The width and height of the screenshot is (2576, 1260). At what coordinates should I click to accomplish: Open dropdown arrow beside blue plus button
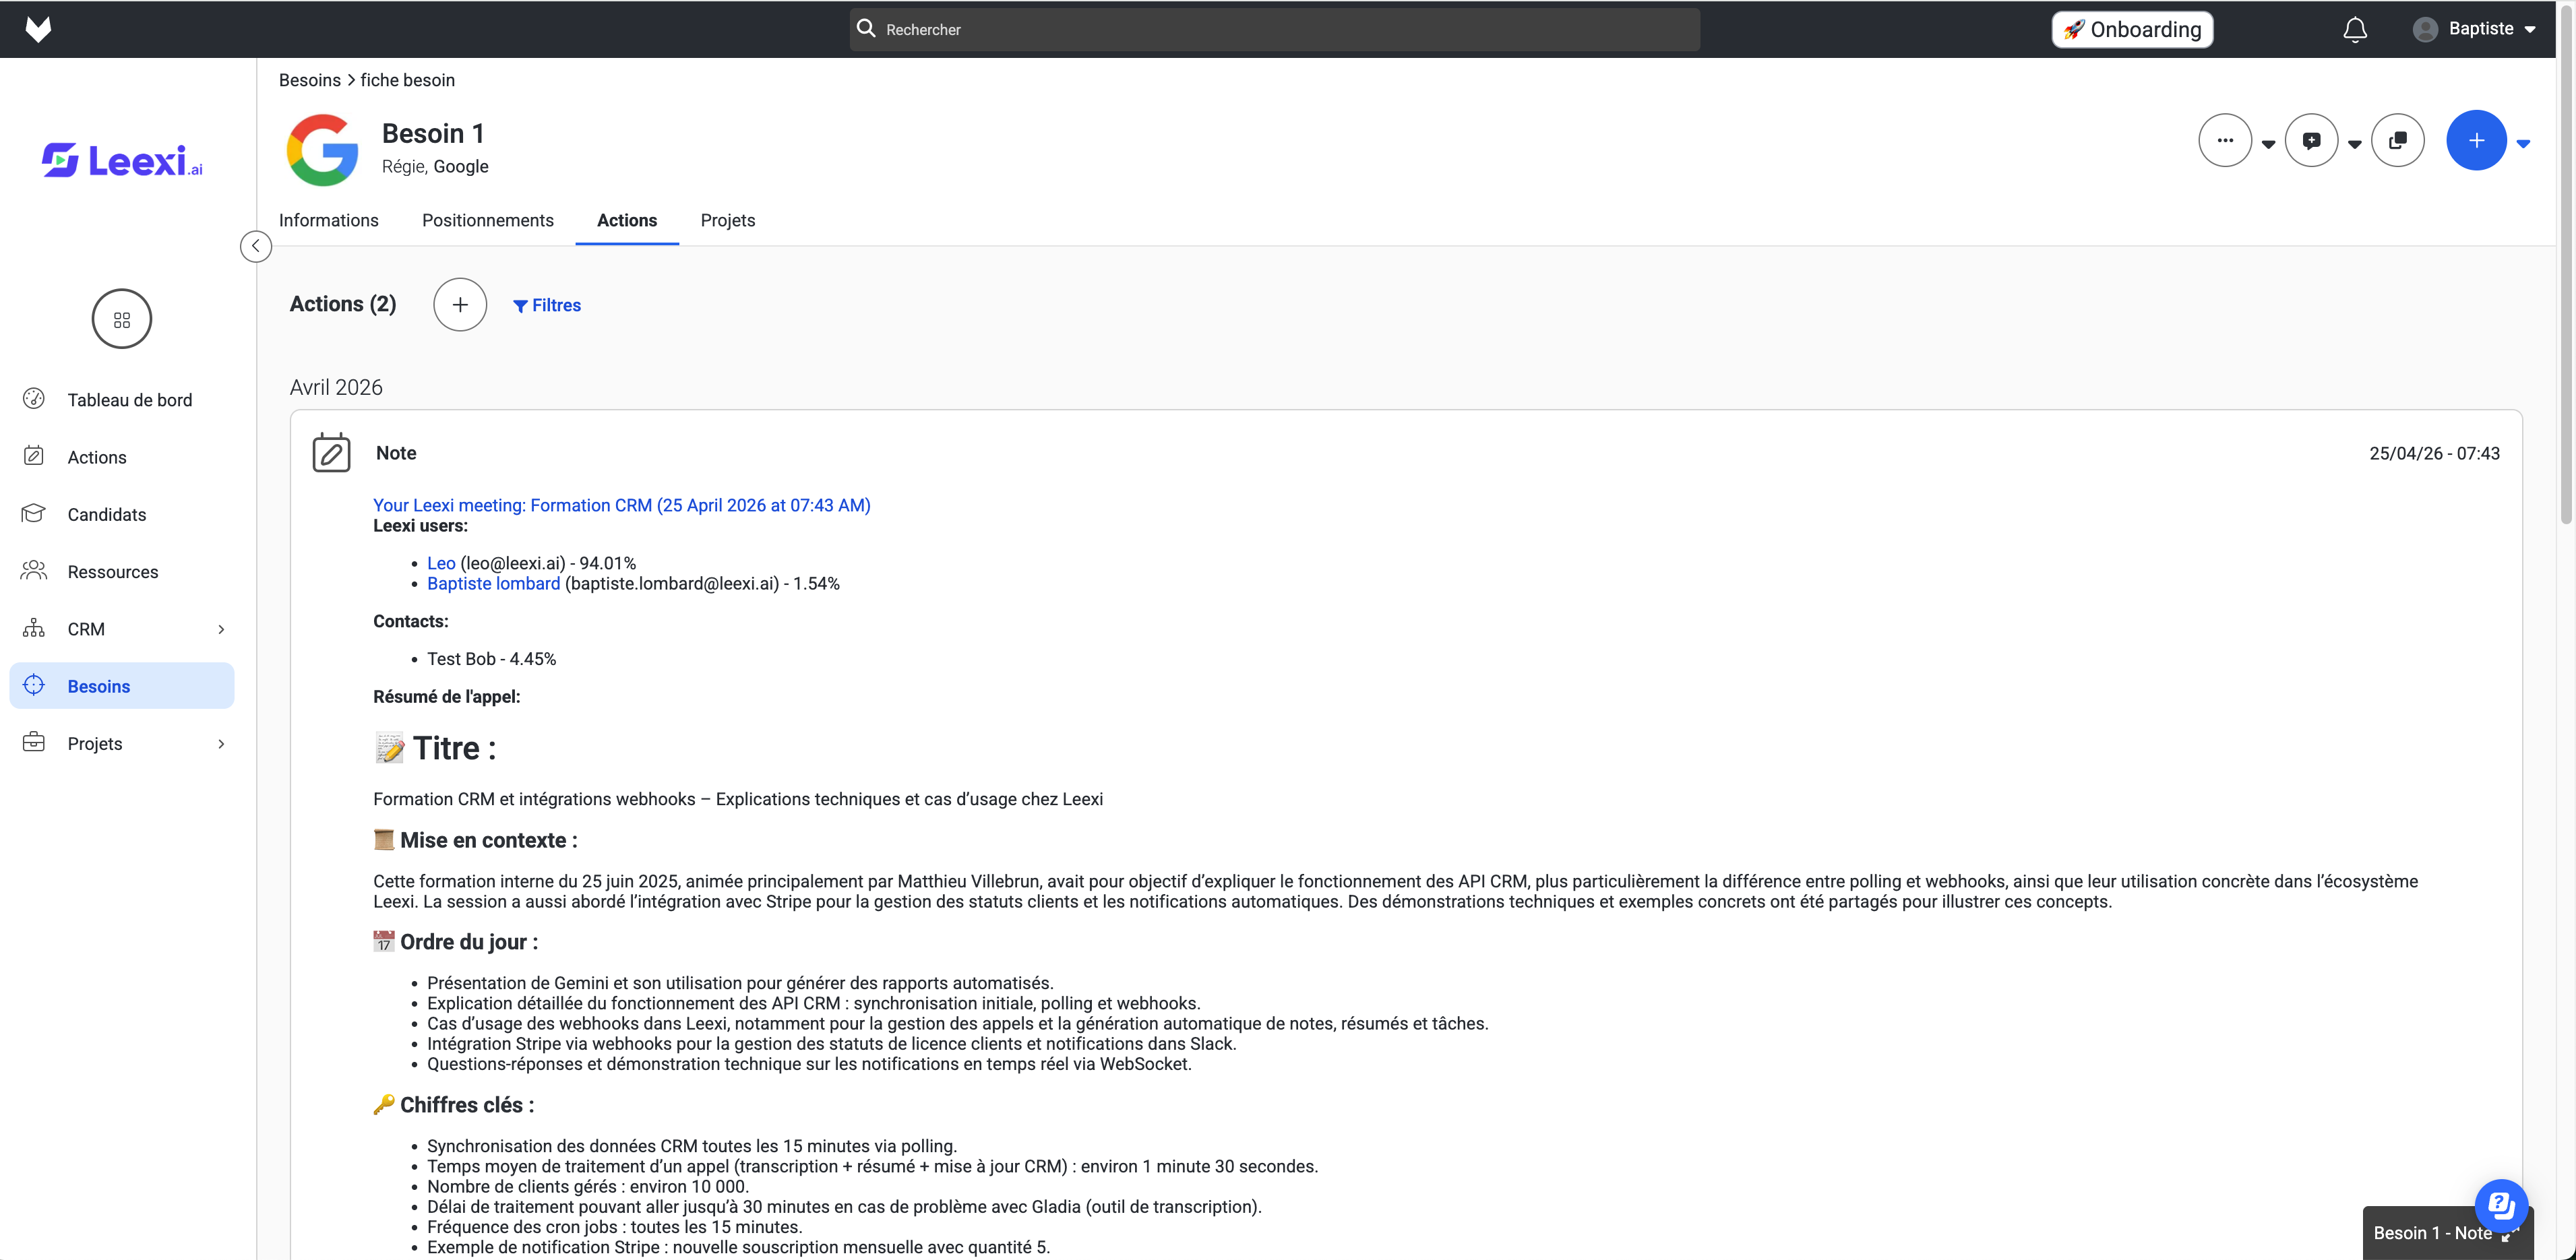tap(2523, 143)
